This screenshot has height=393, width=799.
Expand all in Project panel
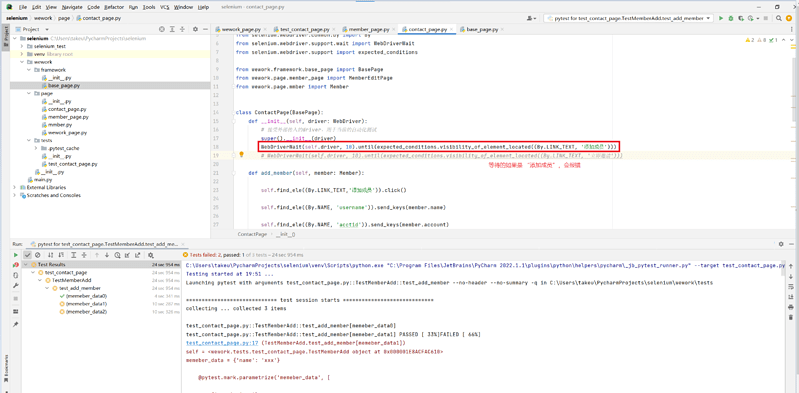tap(172, 30)
